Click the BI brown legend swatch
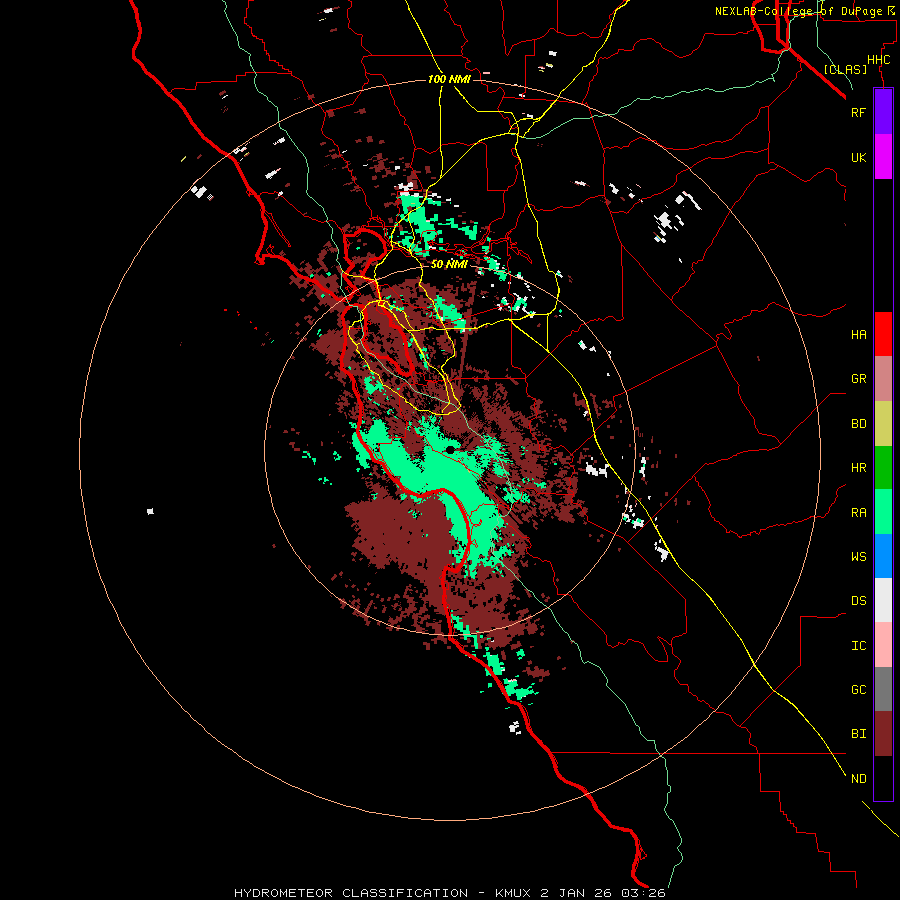This screenshot has width=900, height=900. (883, 734)
